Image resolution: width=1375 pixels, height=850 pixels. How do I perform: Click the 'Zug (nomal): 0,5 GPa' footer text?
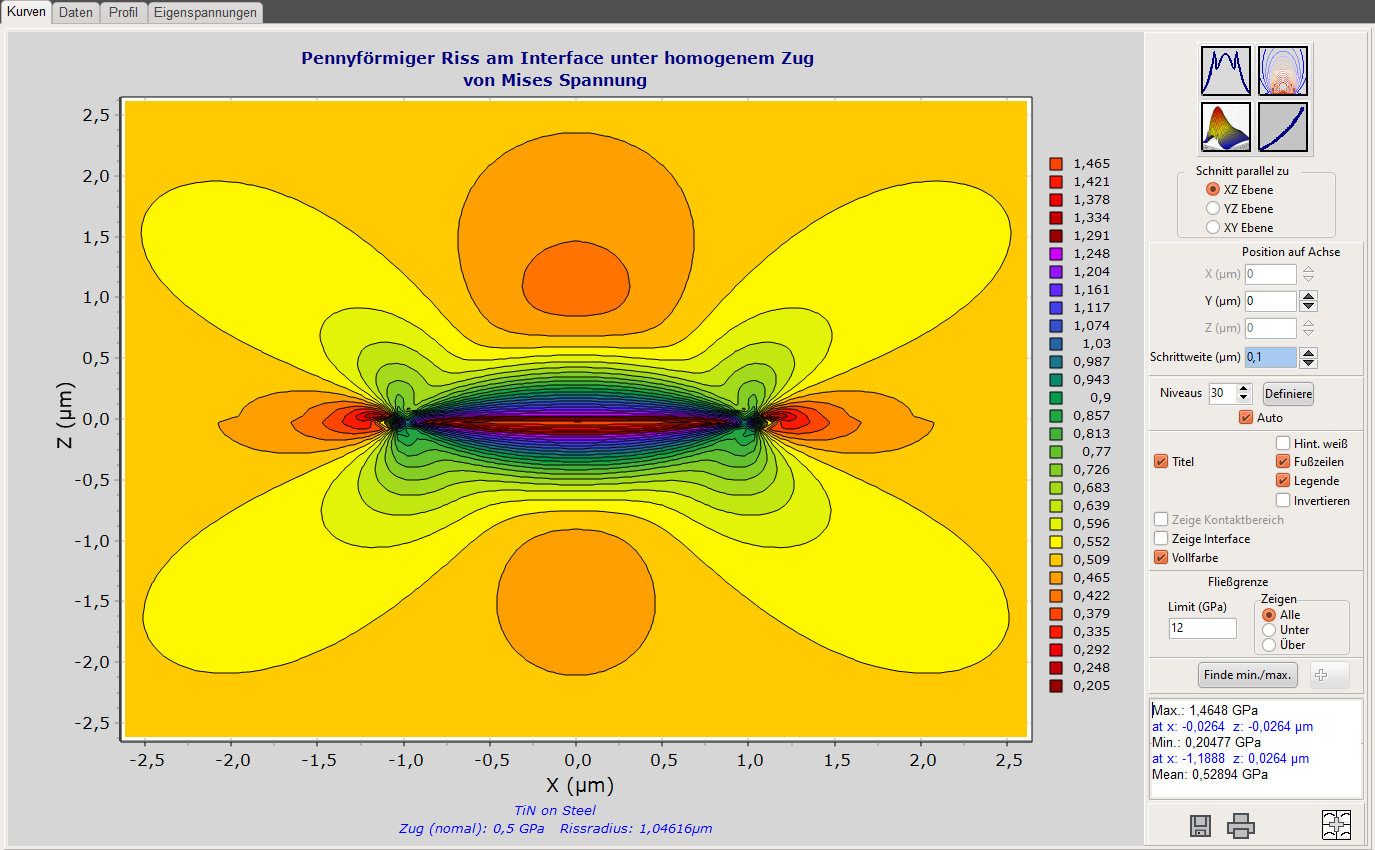(471, 829)
